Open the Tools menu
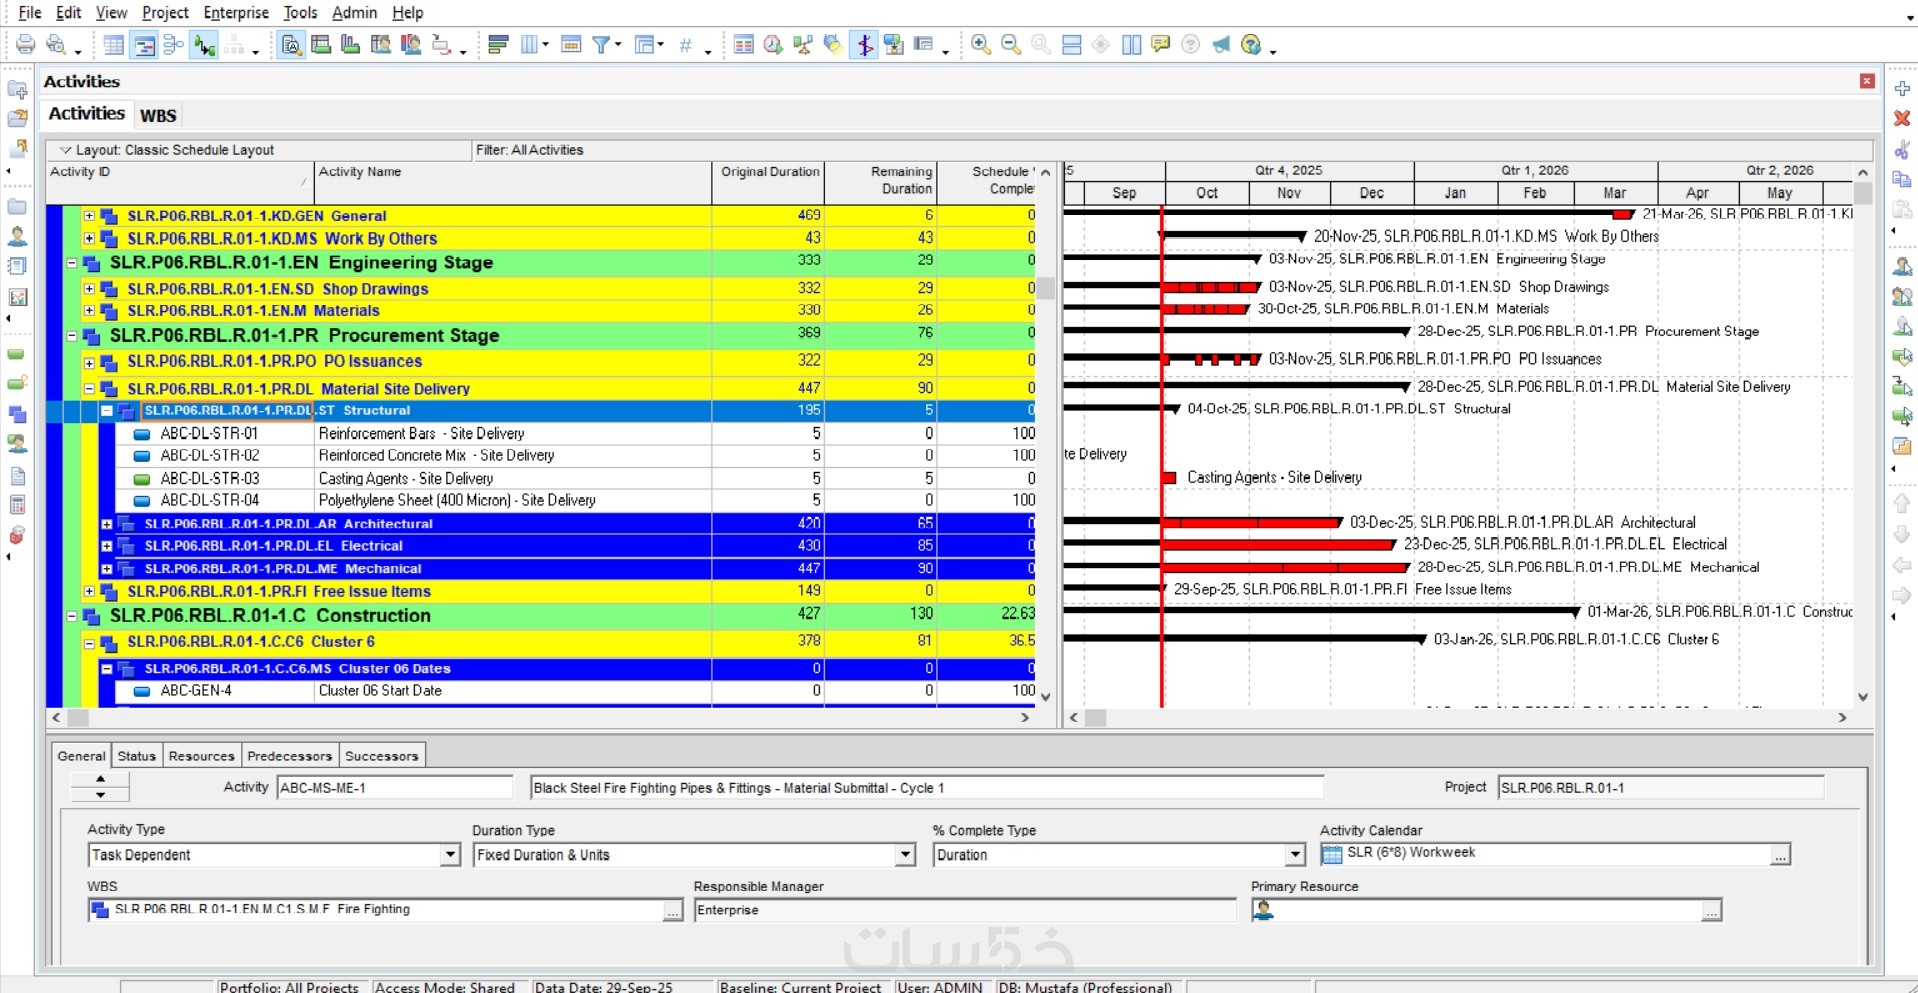Screen dimensions: 1918x993 300,13
